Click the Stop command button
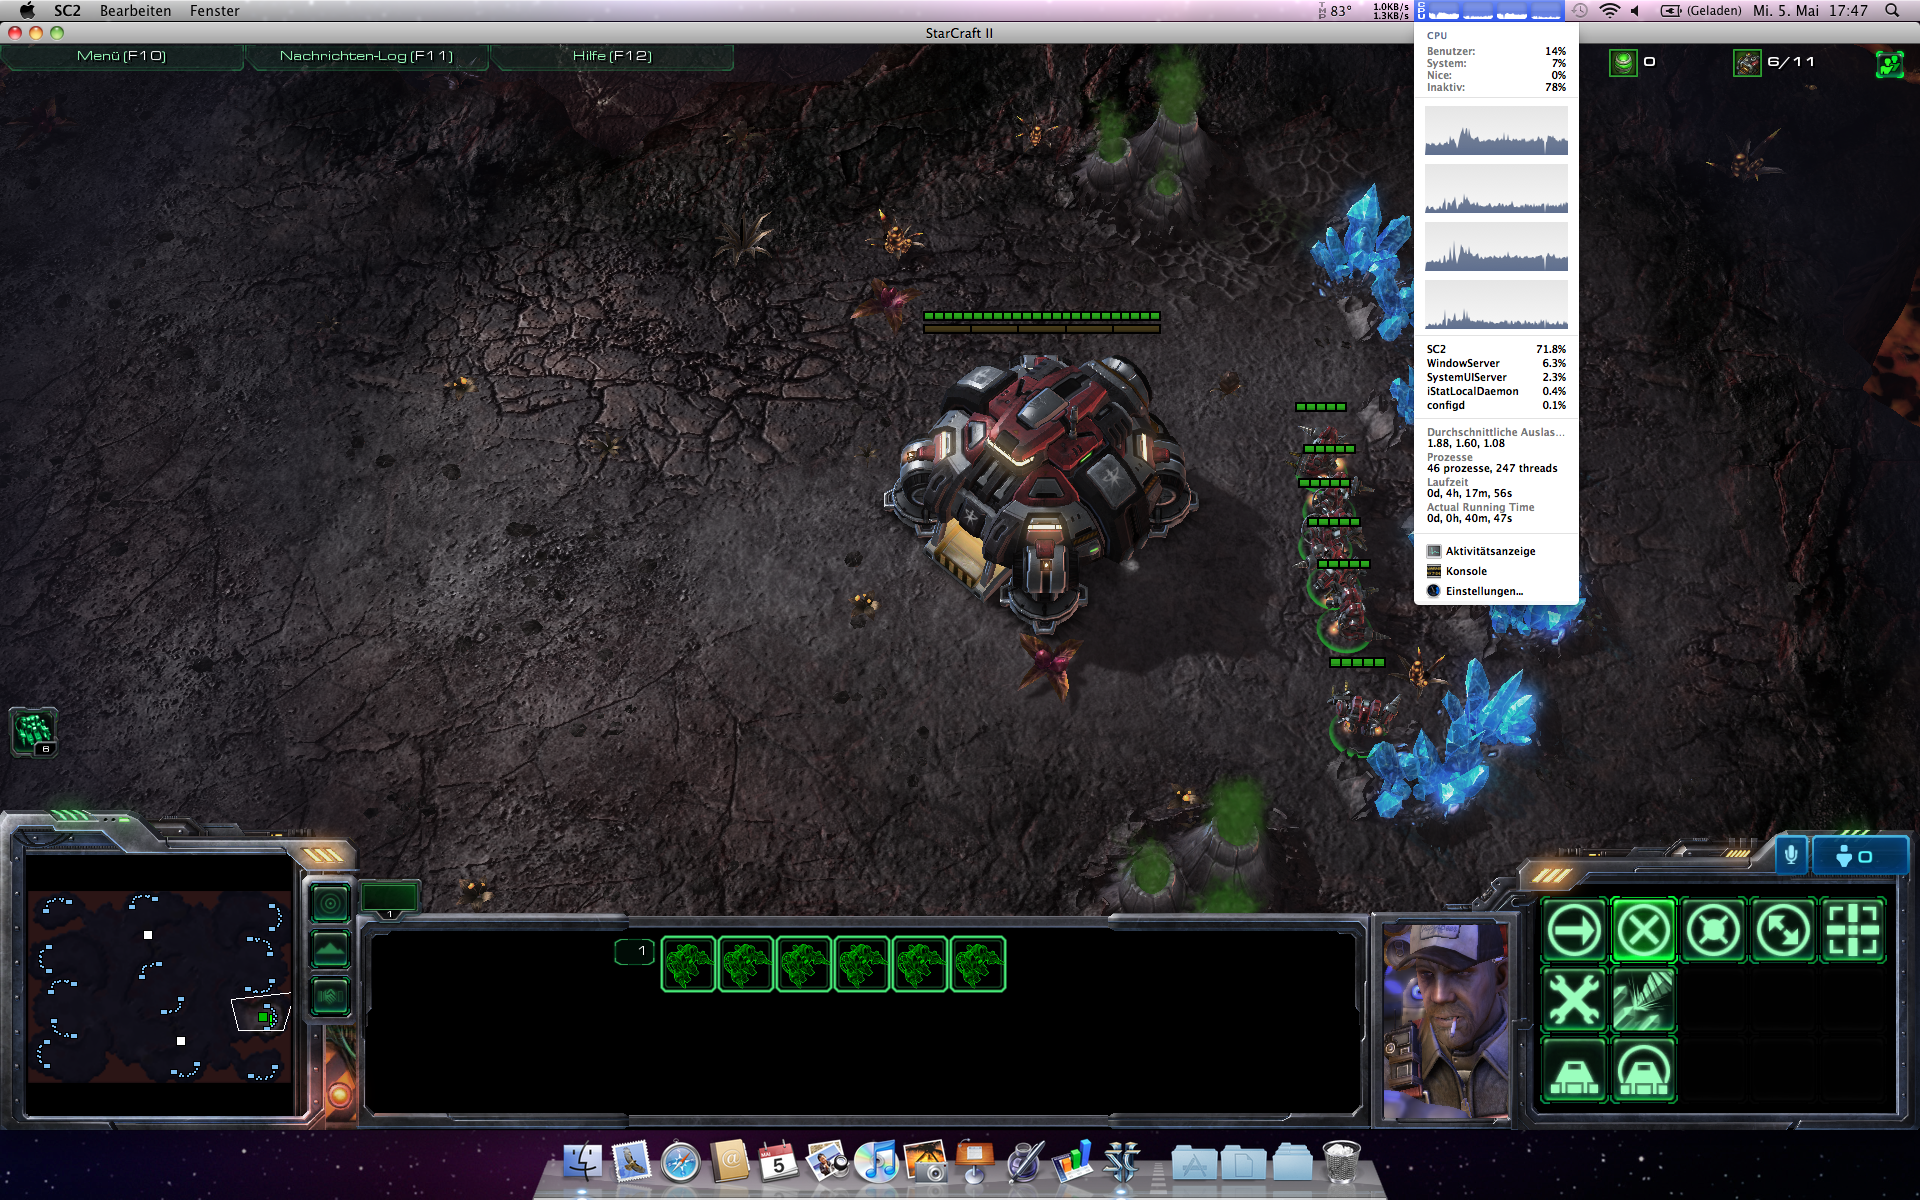This screenshot has height=1200, width=1920. (1644, 931)
